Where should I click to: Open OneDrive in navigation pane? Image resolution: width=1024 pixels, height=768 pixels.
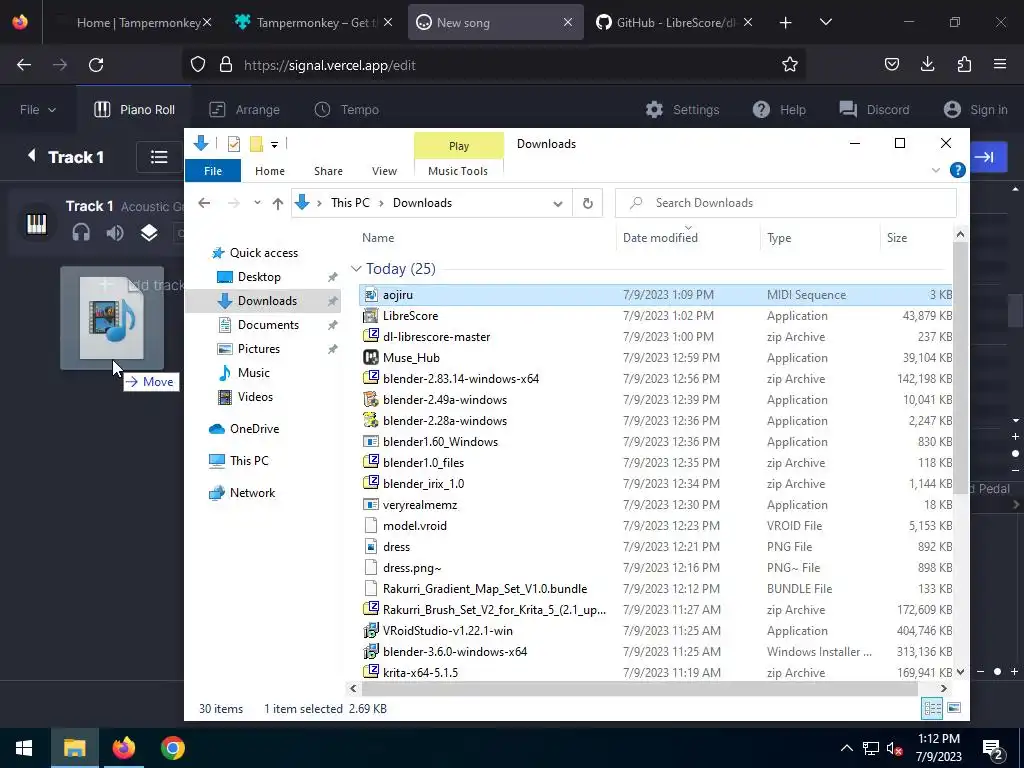coord(254,429)
